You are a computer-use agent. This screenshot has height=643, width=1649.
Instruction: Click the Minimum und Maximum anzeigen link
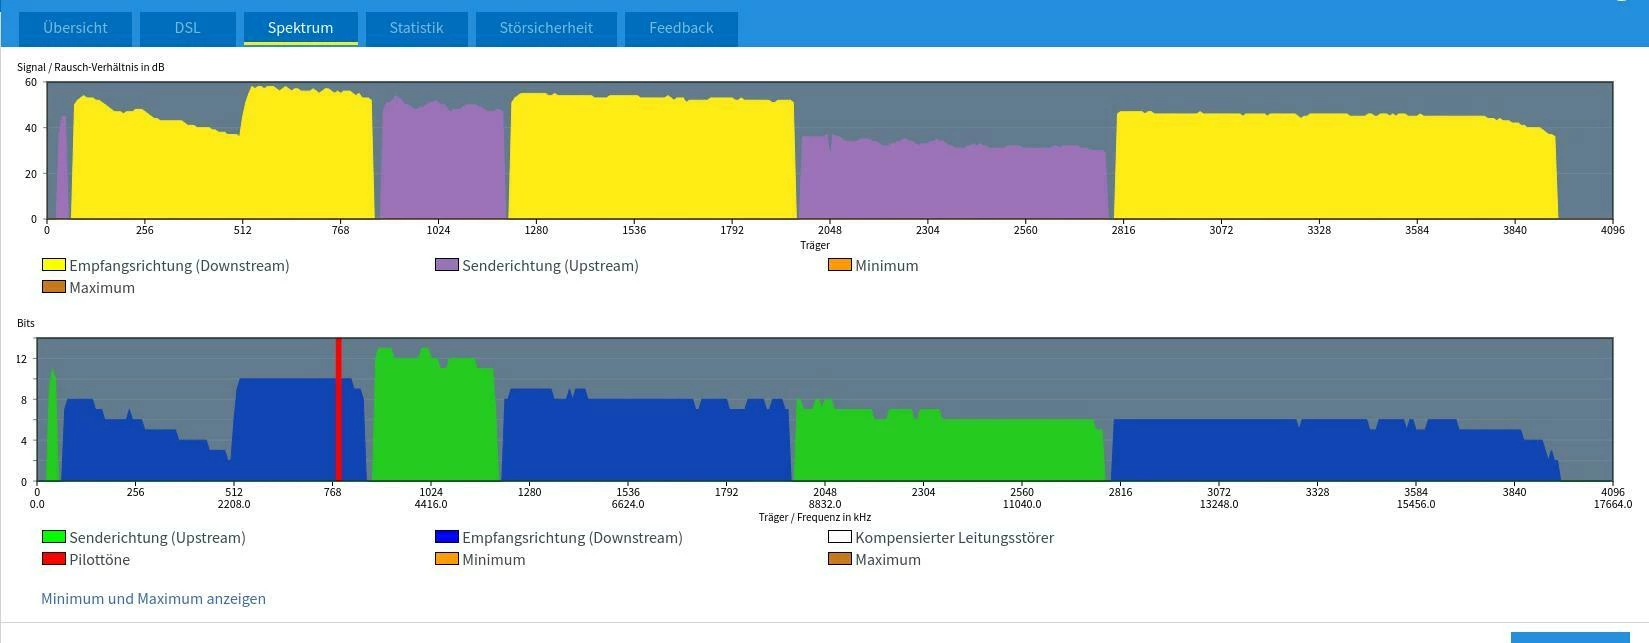point(153,599)
